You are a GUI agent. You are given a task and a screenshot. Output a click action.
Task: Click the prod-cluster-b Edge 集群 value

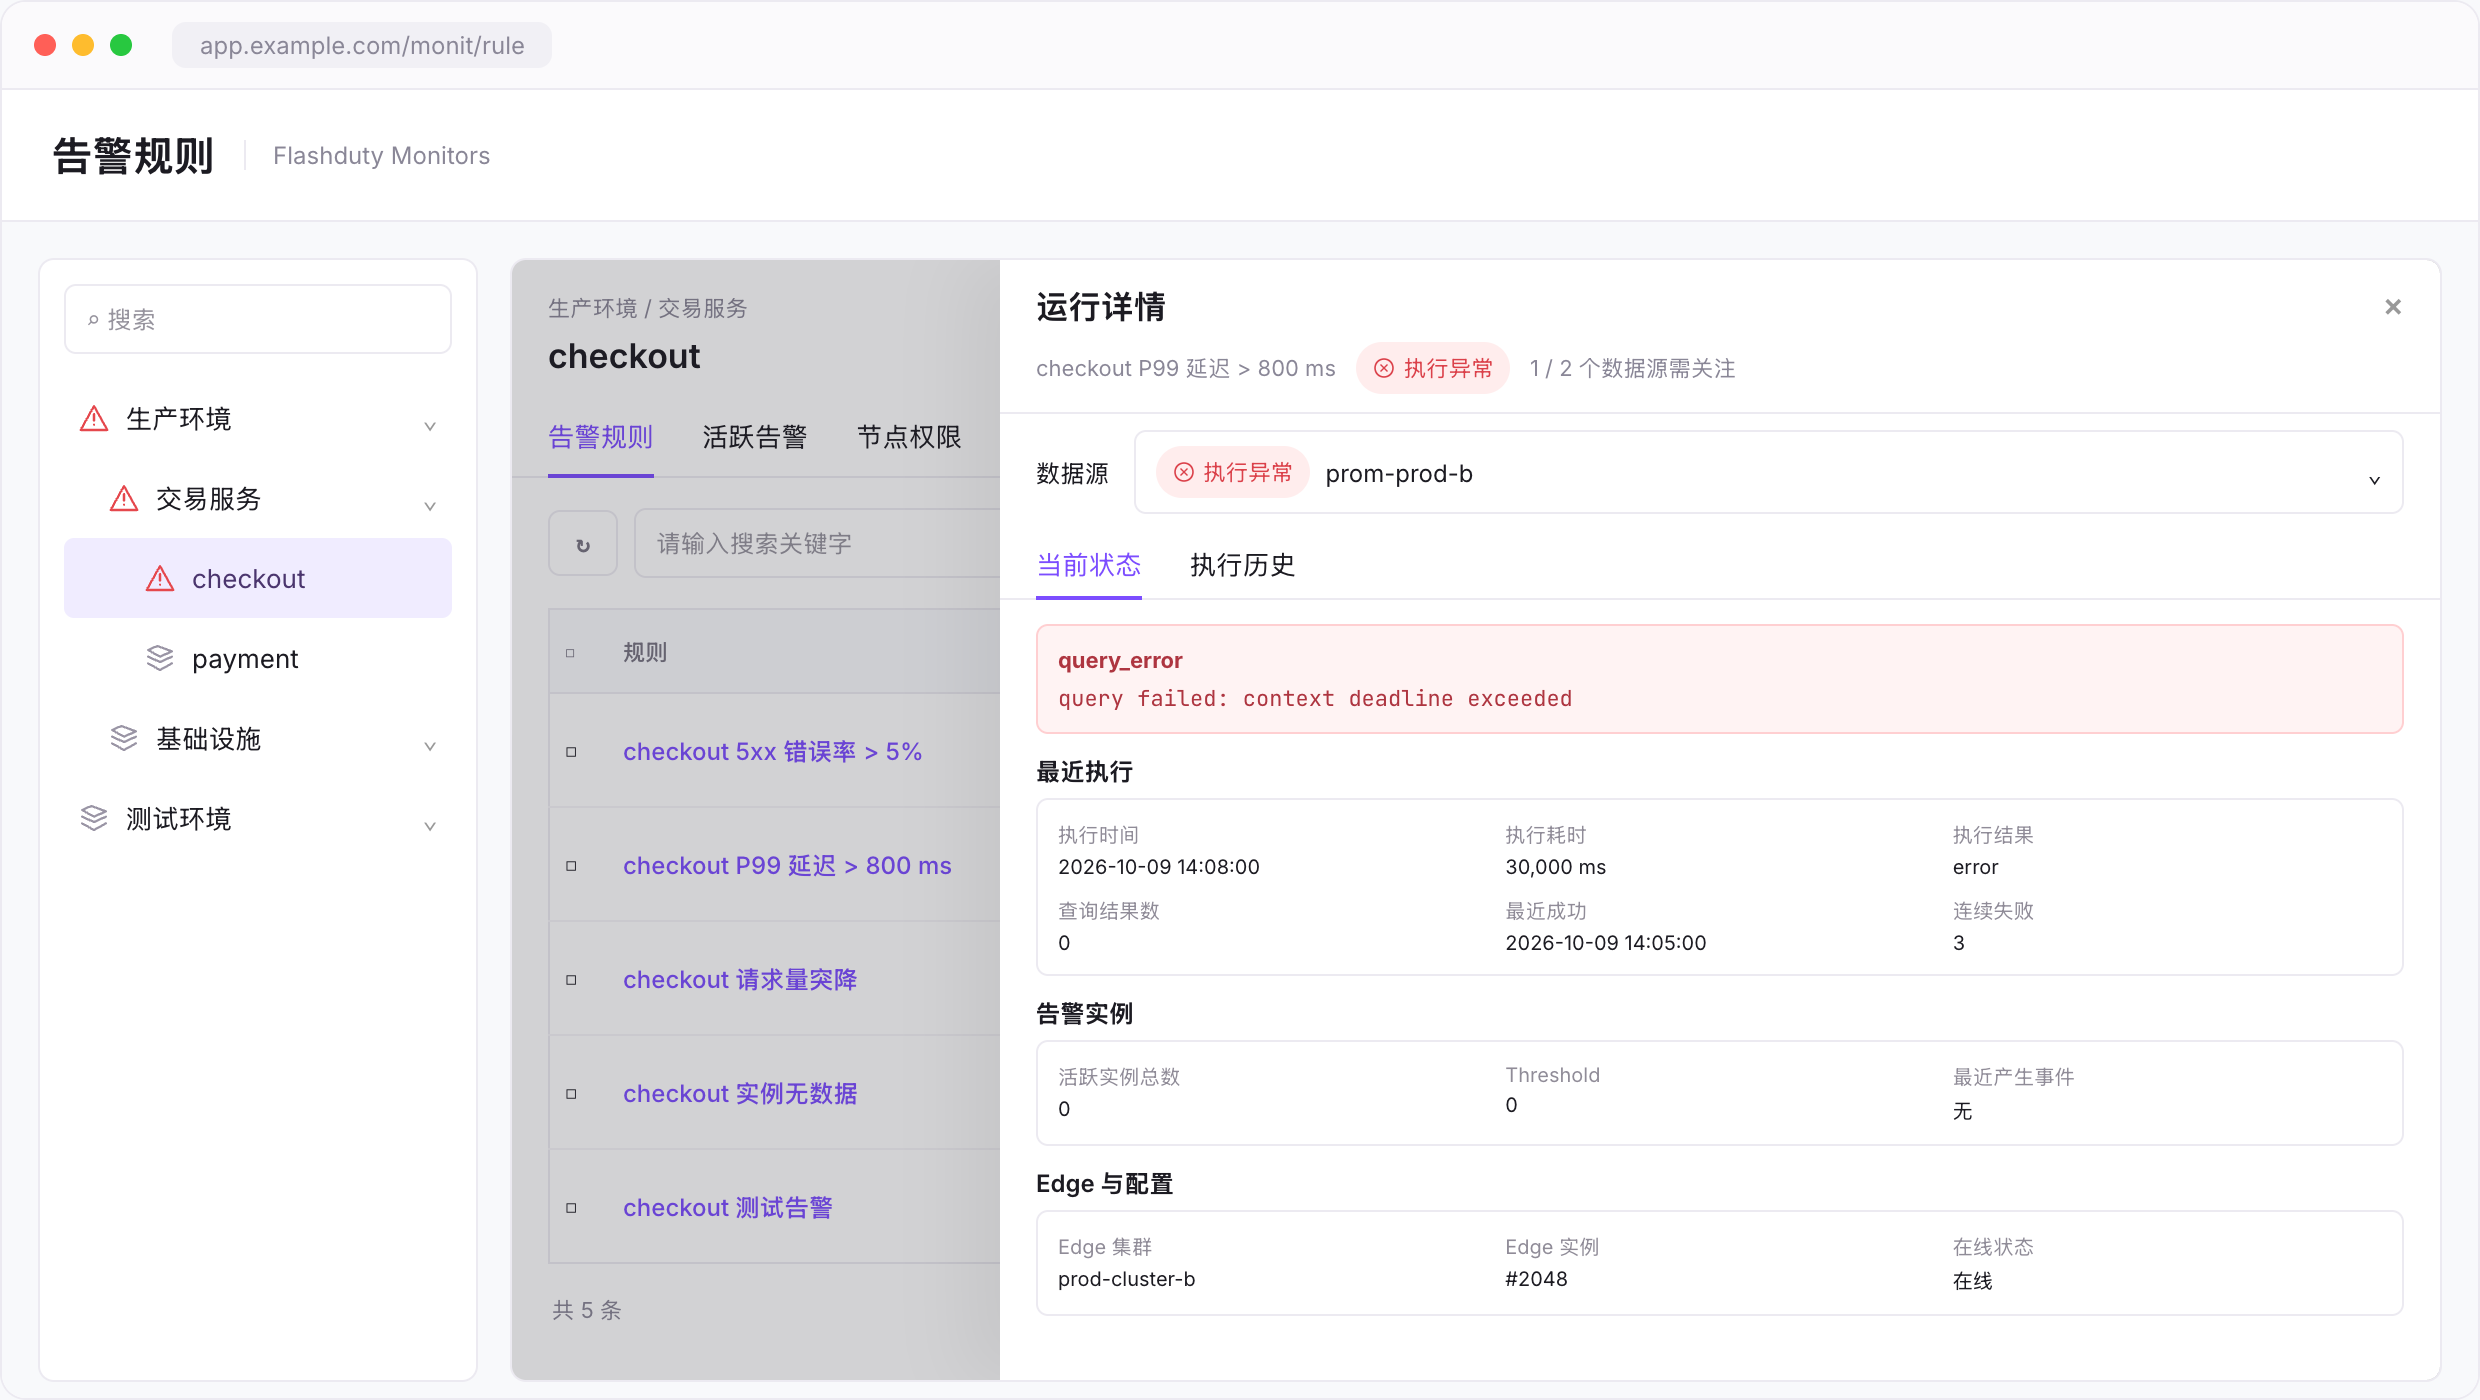point(1127,1280)
